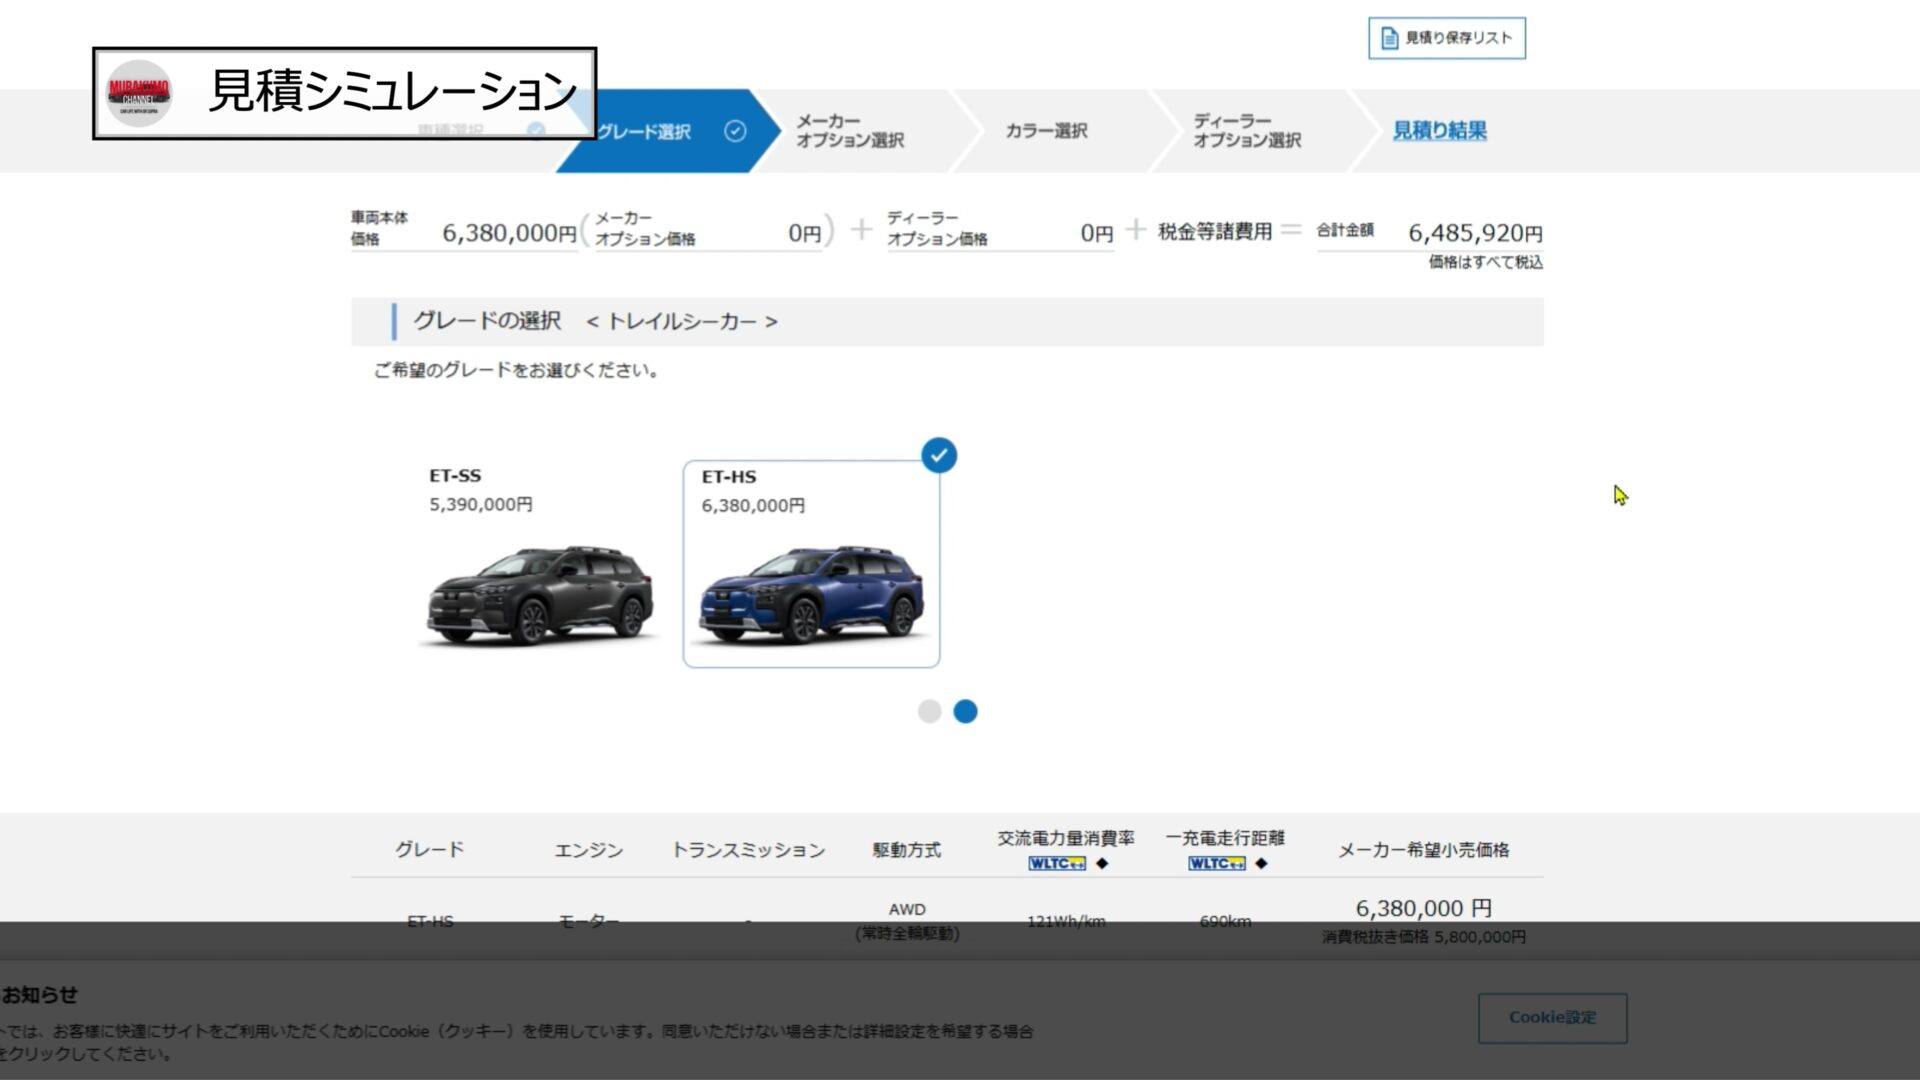Open the 見積り結果 link
The image size is (1920, 1080).
tap(1439, 131)
